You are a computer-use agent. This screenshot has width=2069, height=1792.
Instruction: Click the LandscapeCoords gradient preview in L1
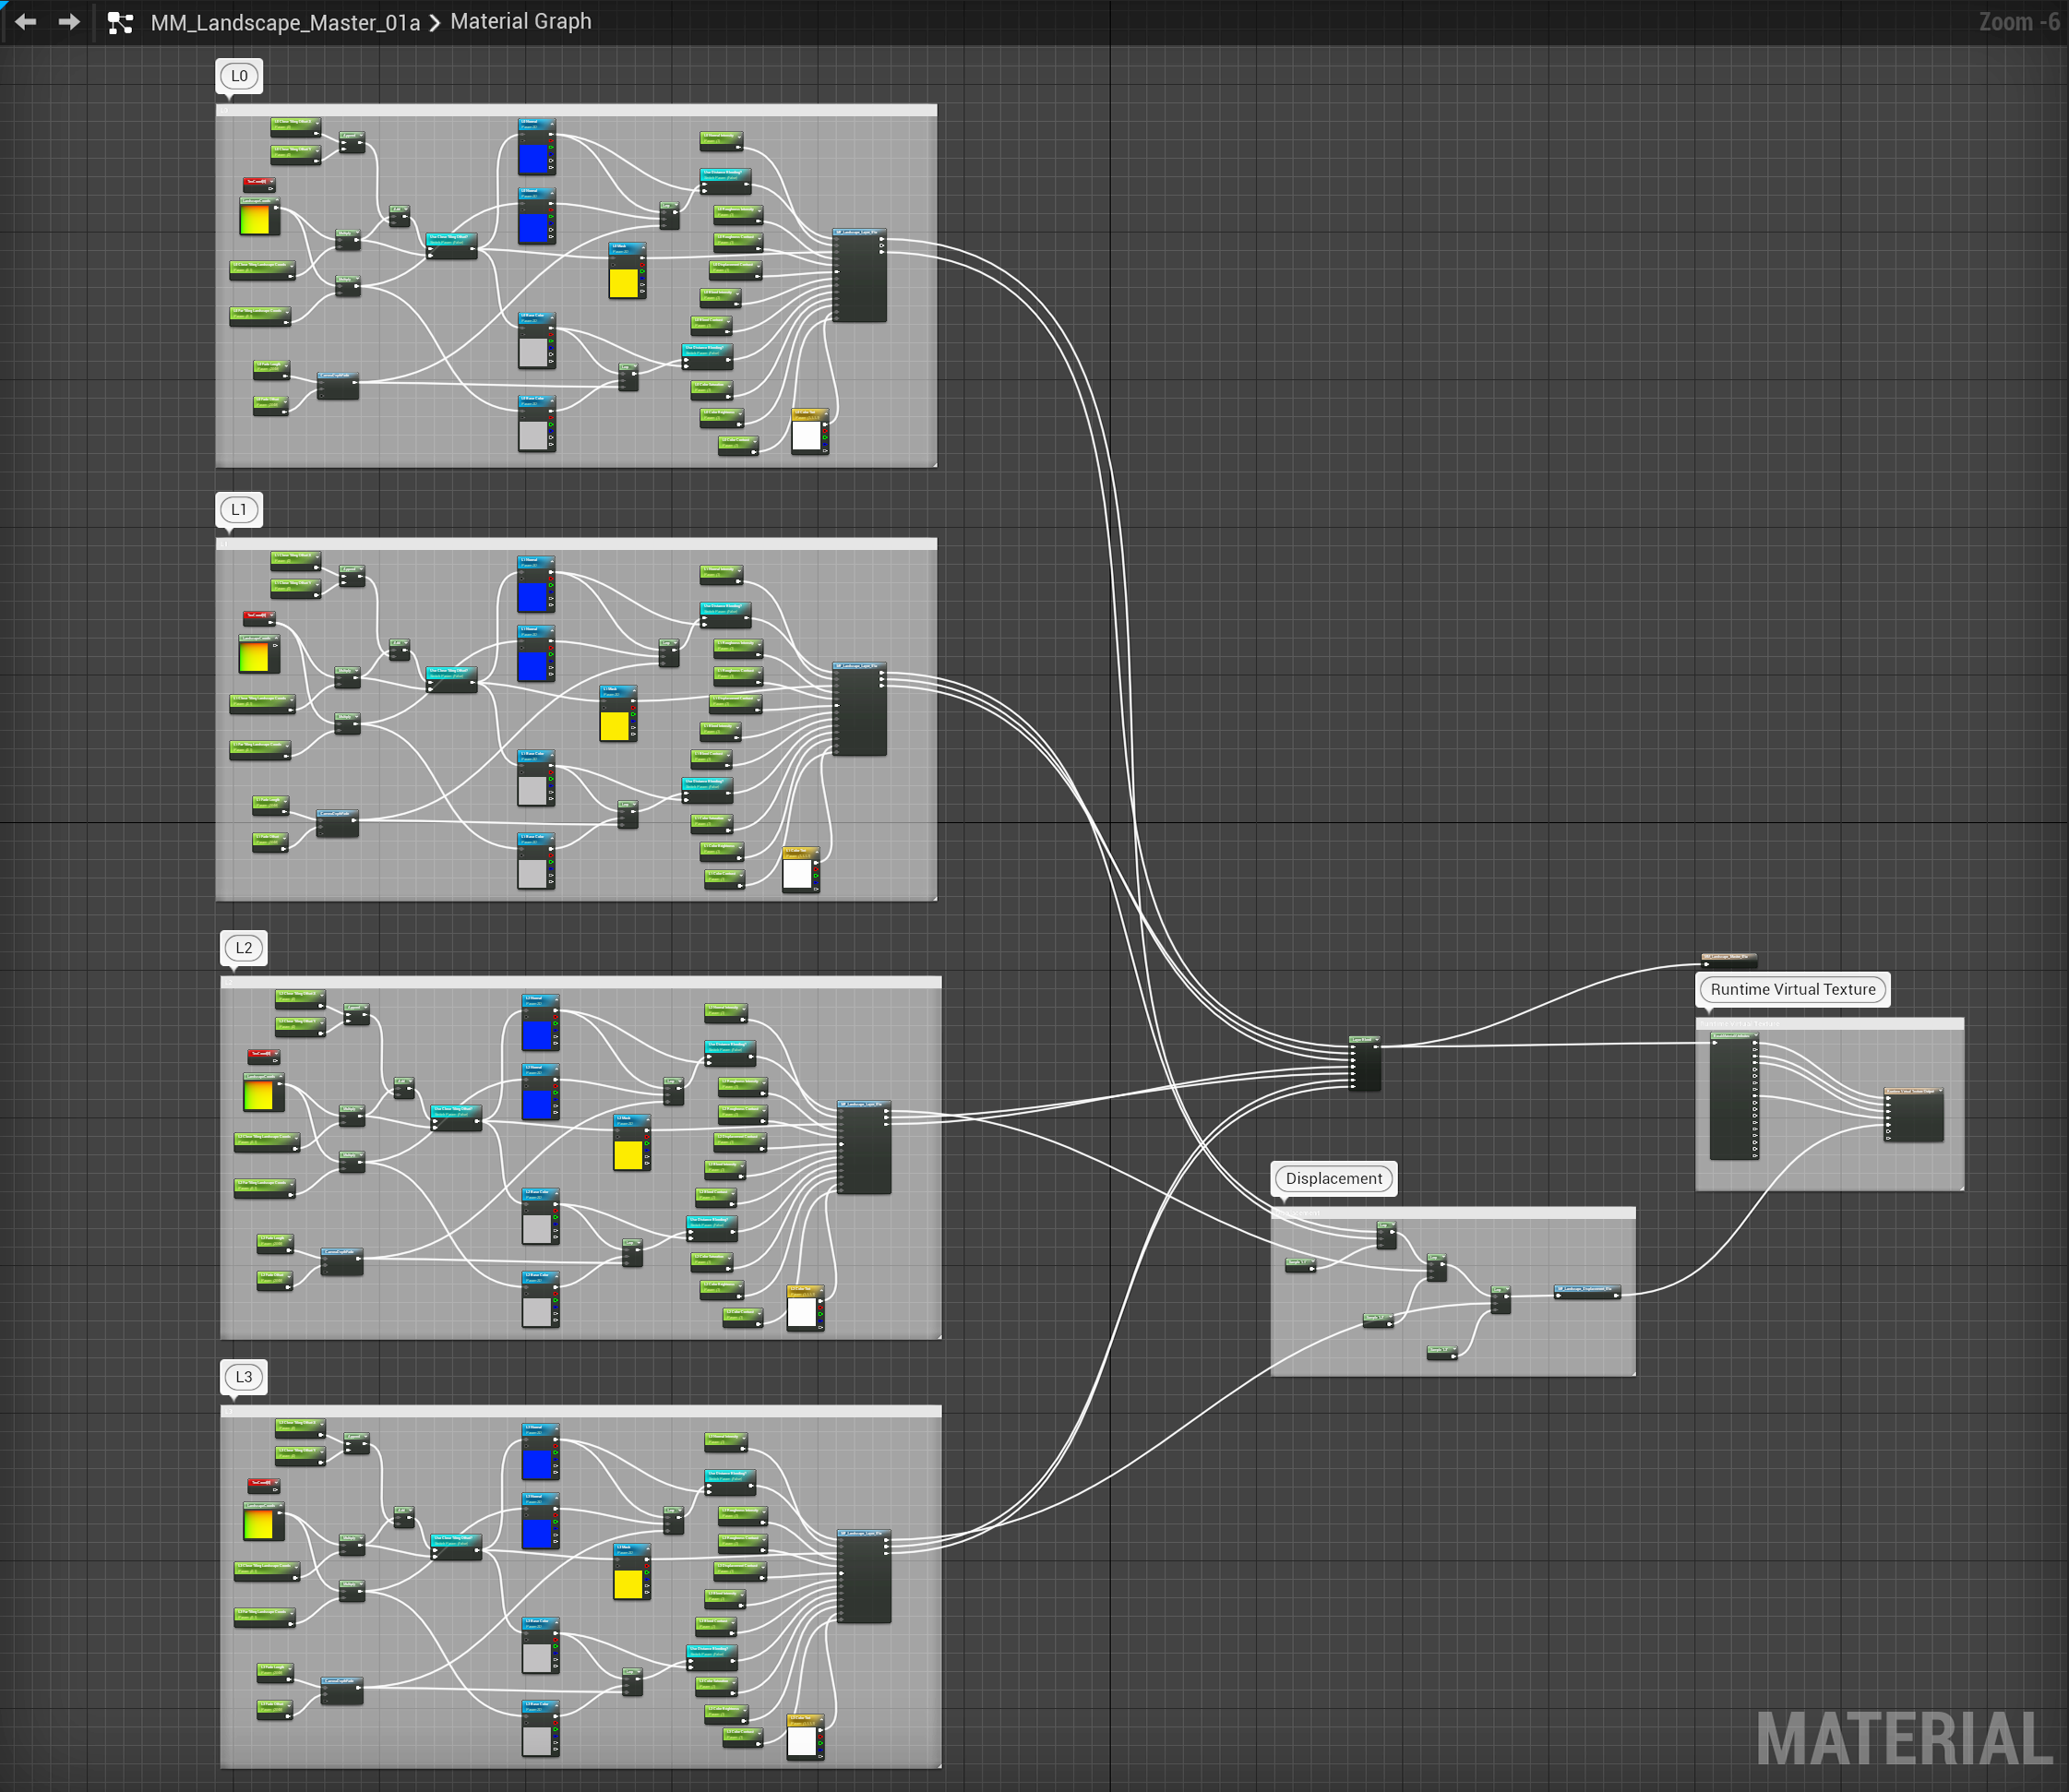(x=254, y=657)
